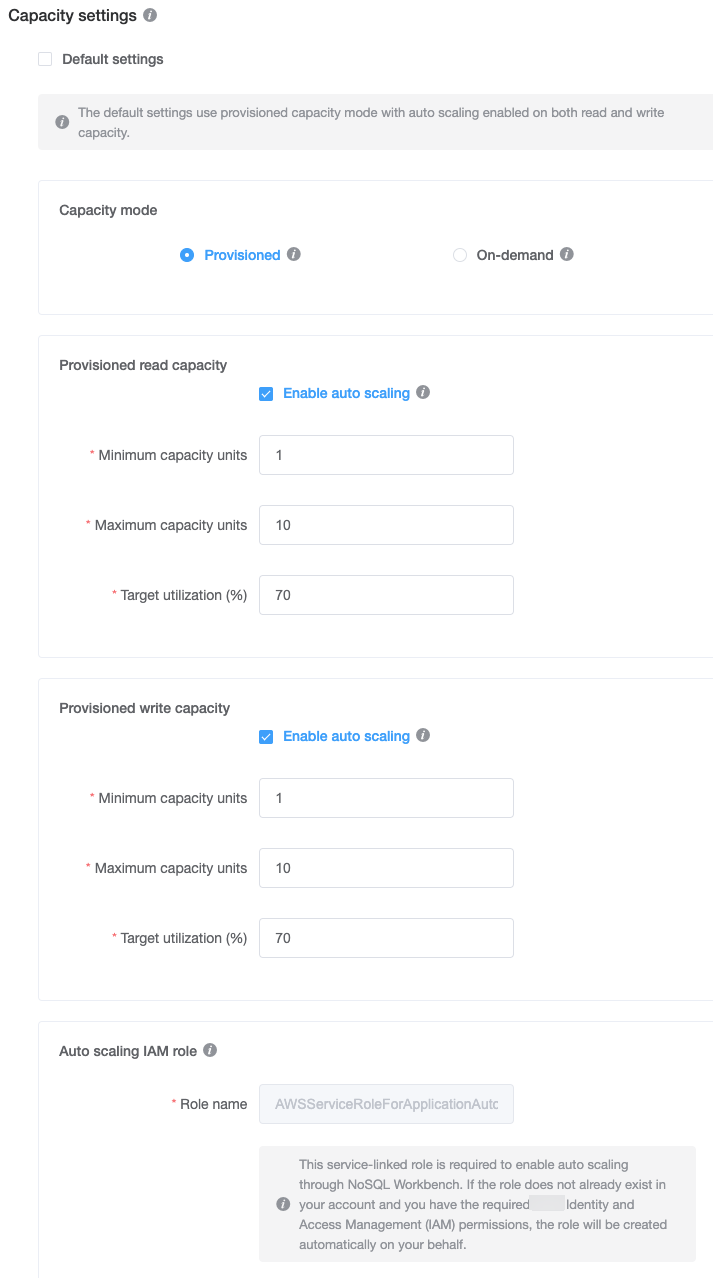Select the Provisioned capacity mode radio button
This screenshot has width=713, height=1278.
(x=187, y=255)
